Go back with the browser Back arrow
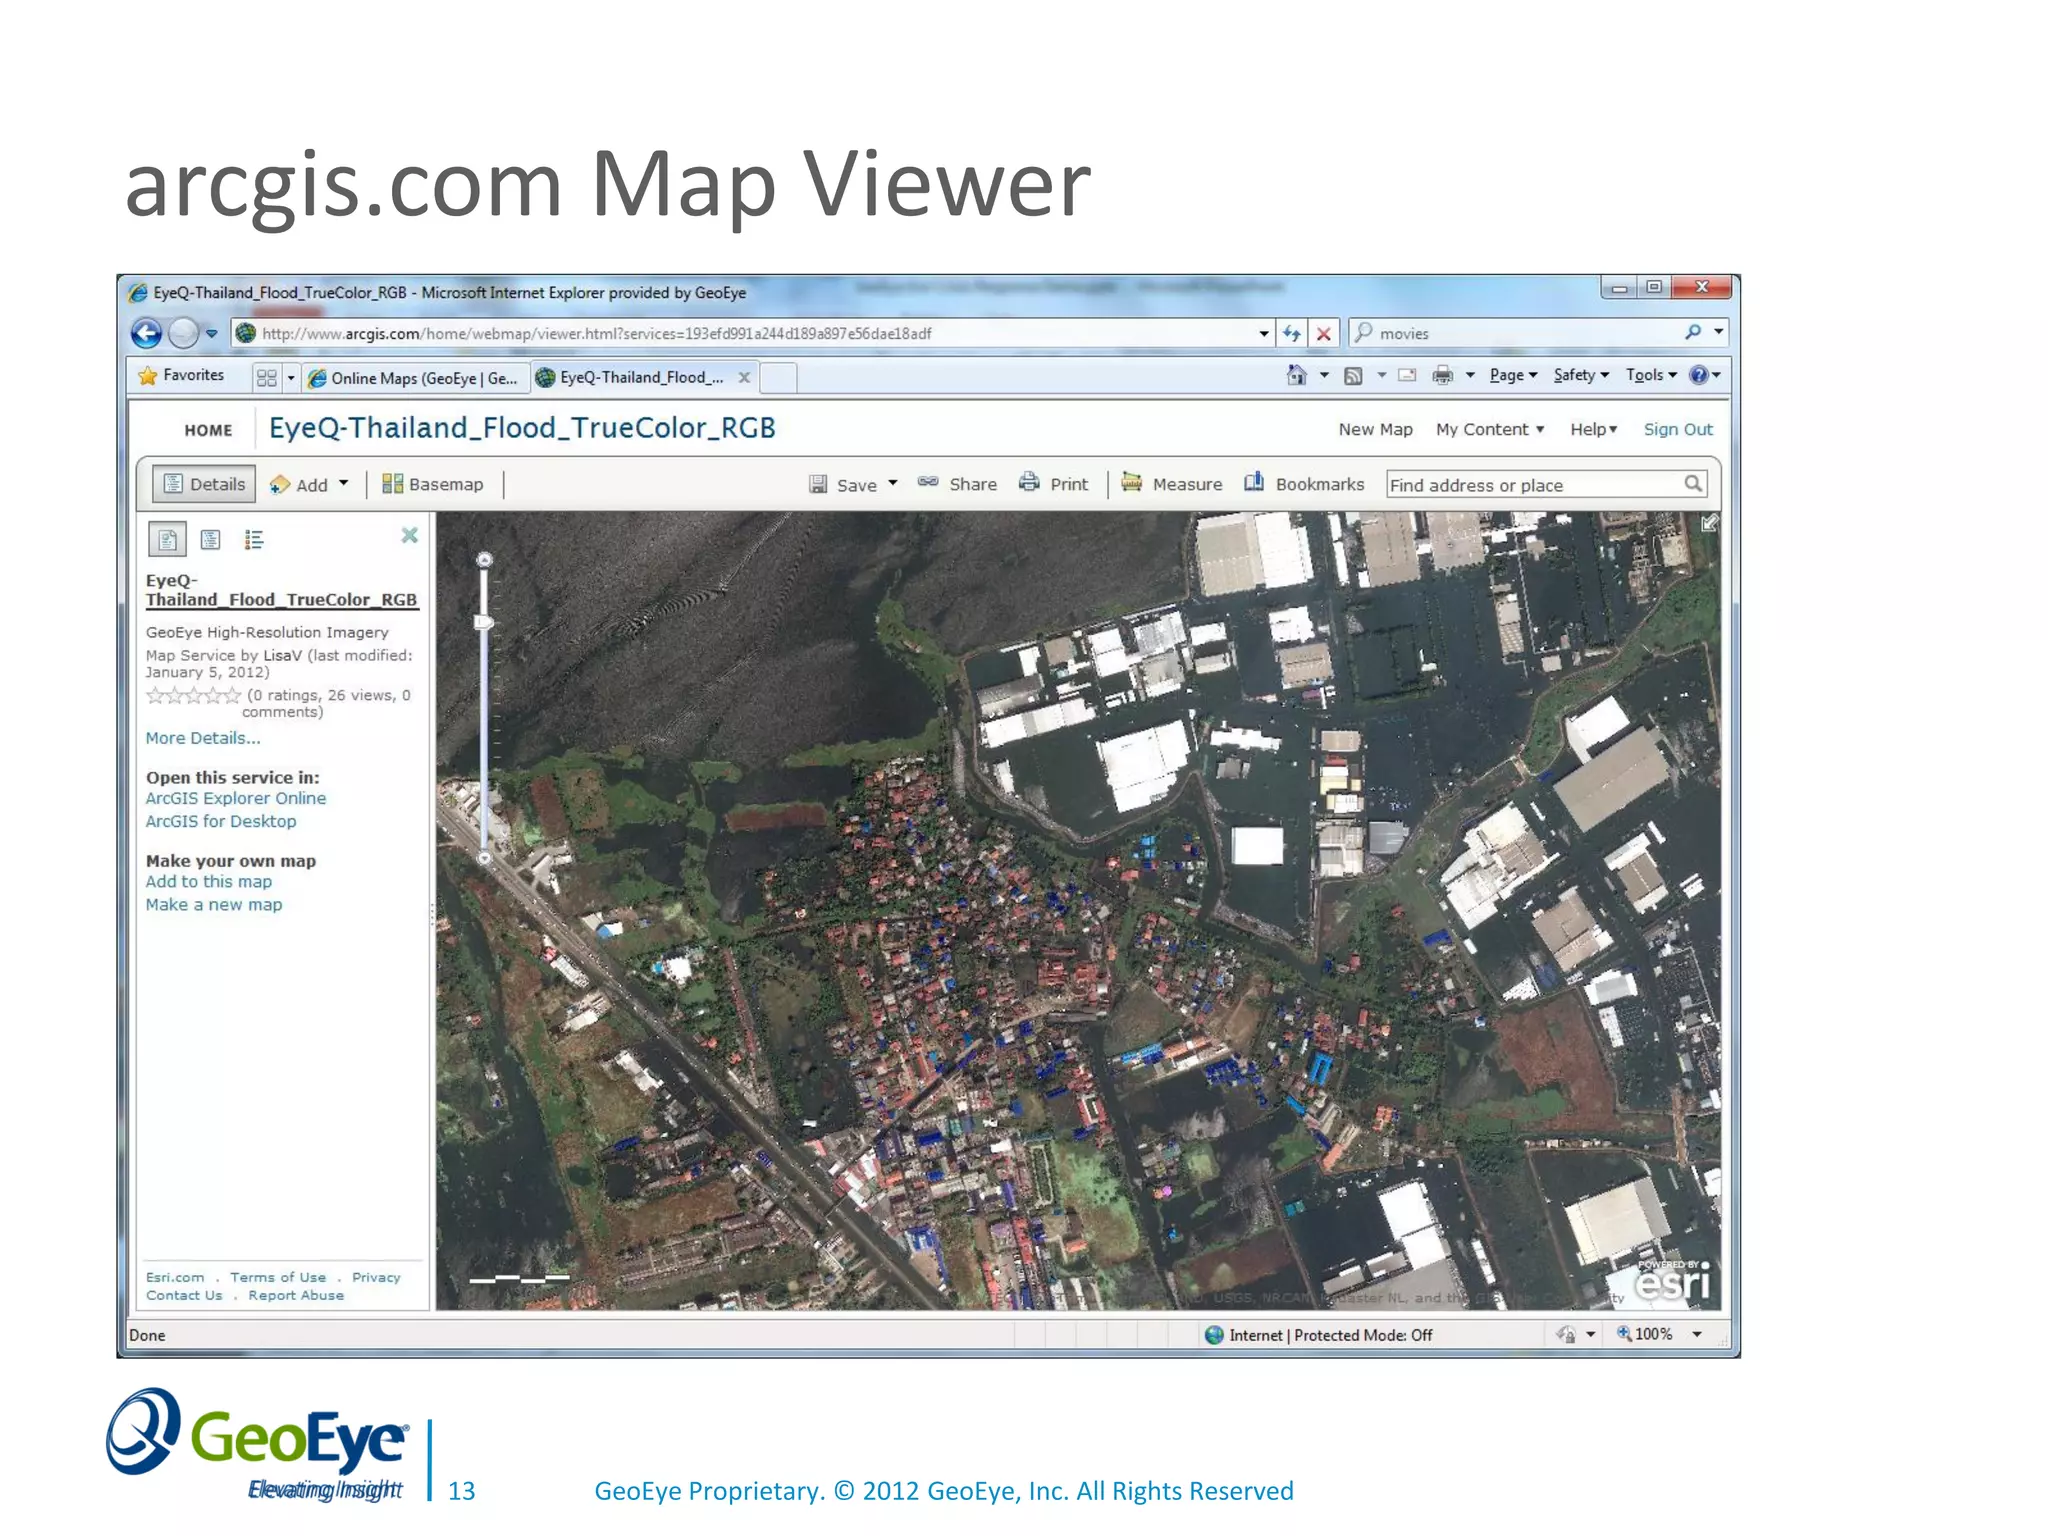The width and height of the screenshot is (2048, 1536). coord(146,333)
